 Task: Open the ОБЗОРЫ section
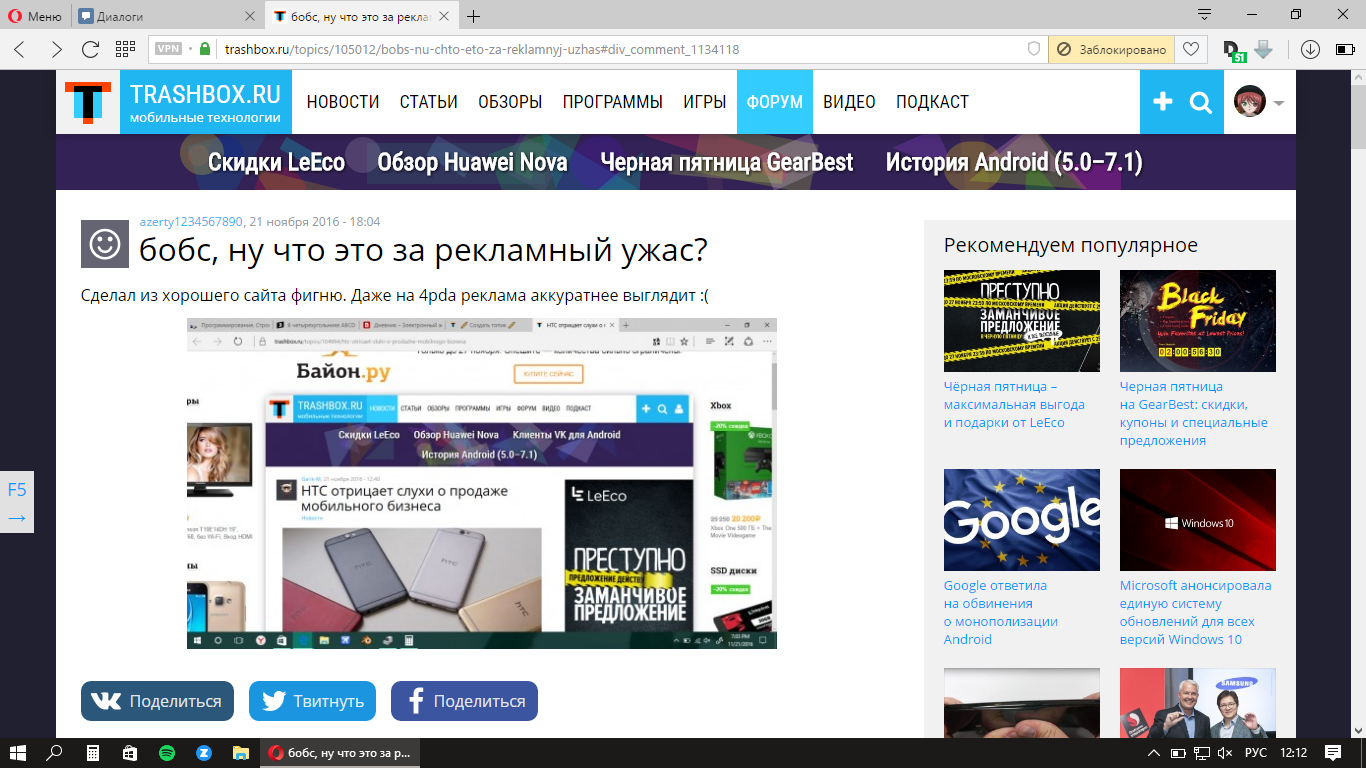[510, 102]
